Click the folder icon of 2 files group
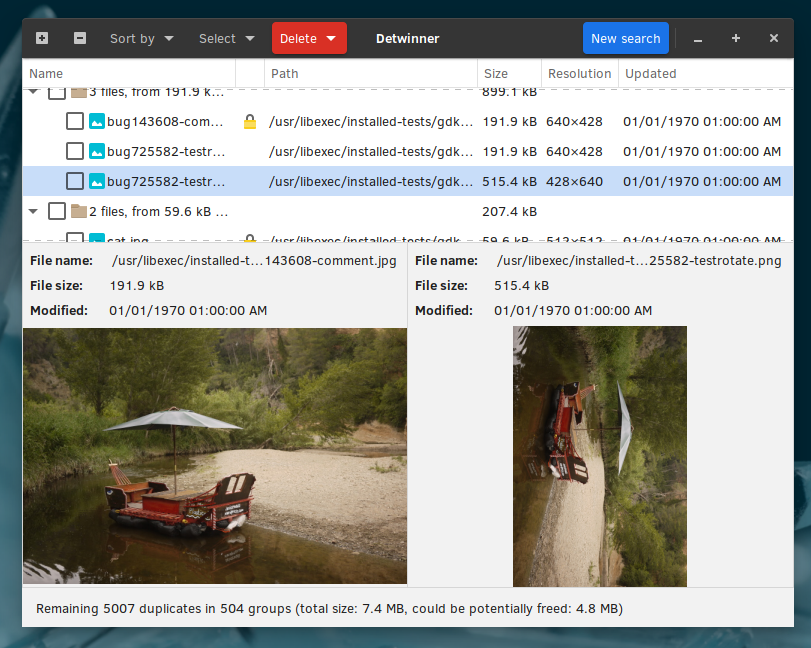 79,211
